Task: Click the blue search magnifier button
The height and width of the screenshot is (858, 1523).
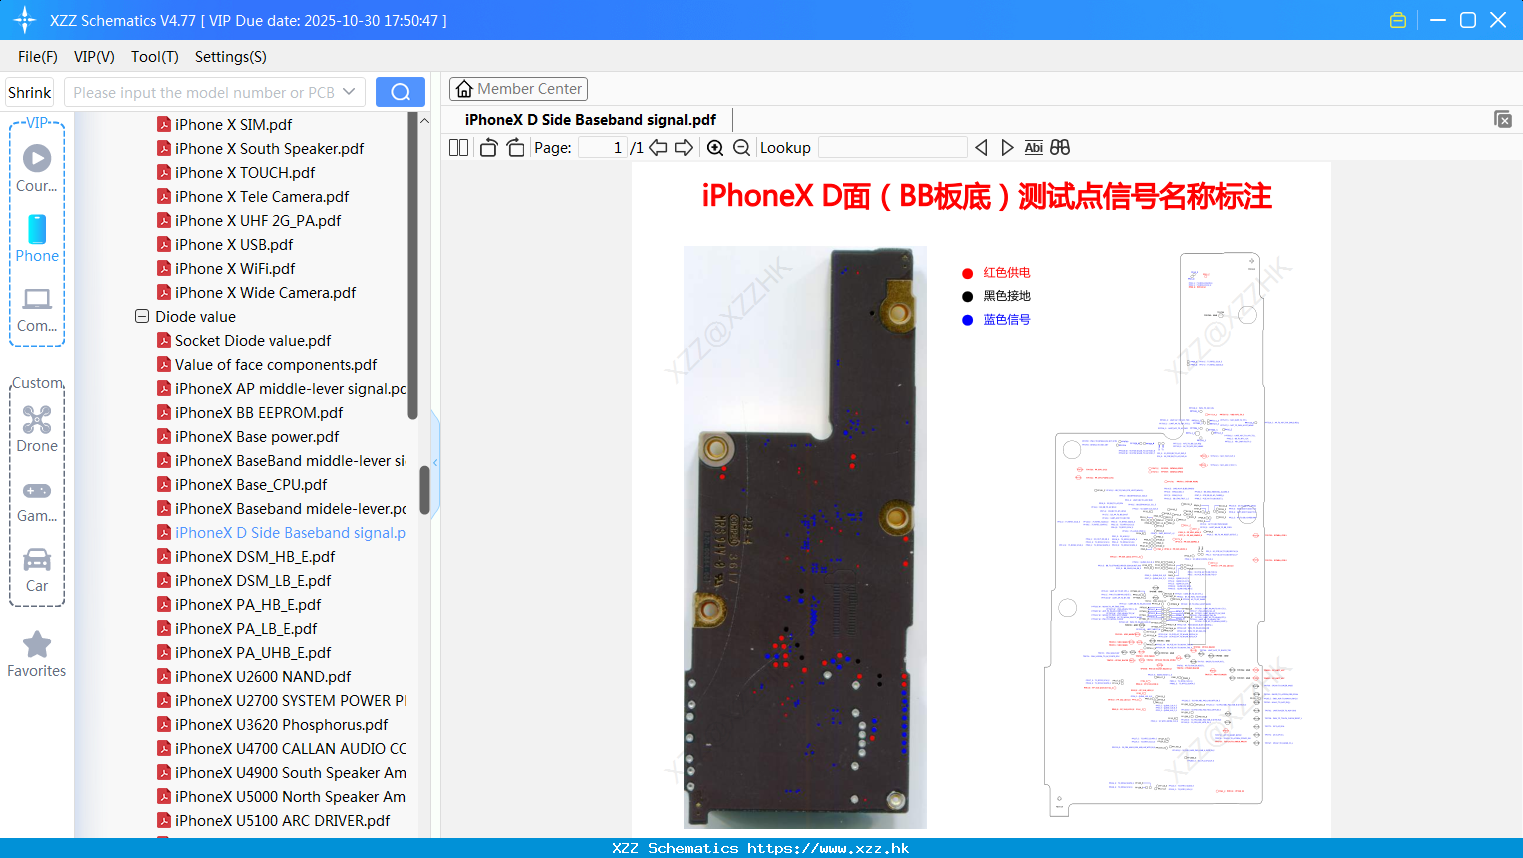Action: 400,92
